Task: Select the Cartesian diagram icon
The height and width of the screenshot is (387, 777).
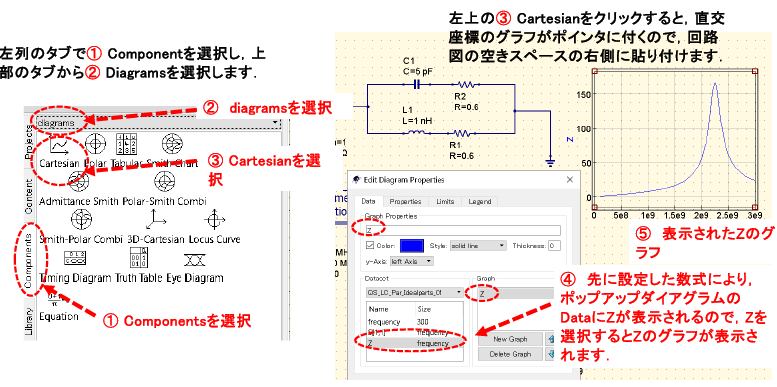Action: coord(60,145)
